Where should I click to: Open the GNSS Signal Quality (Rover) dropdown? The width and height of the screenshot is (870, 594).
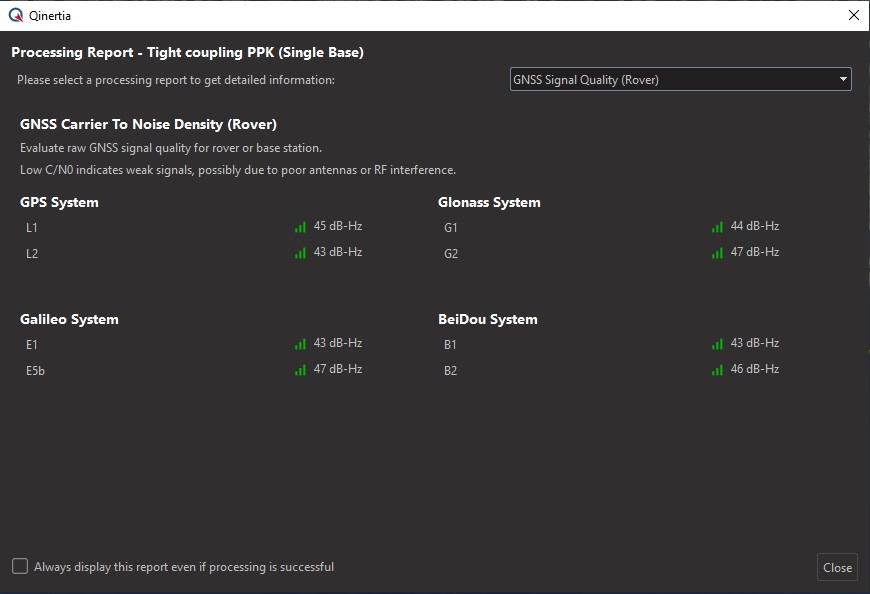(x=680, y=79)
